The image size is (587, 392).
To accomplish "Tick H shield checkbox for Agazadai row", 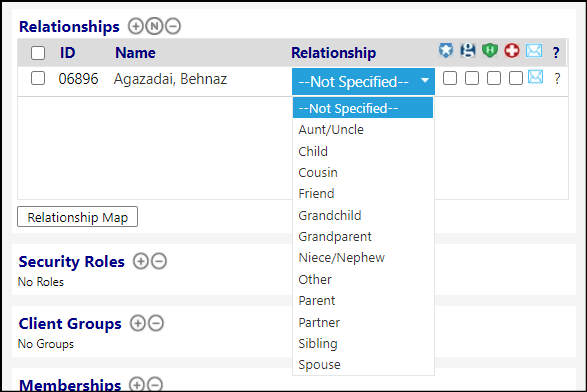I will pos(494,78).
